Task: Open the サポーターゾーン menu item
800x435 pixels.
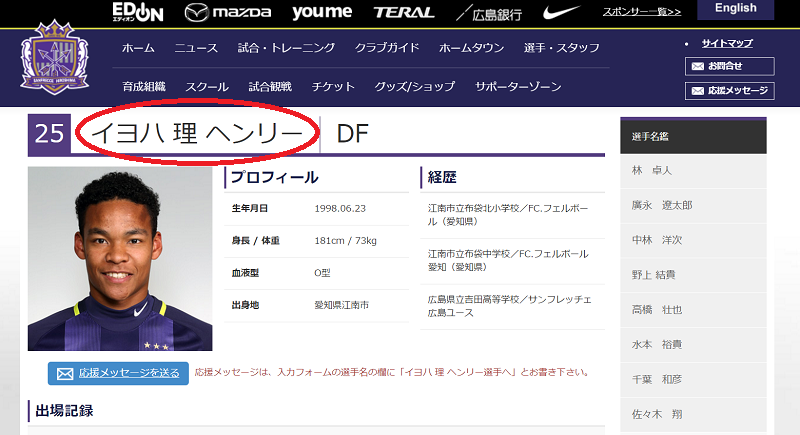Action: point(518,87)
